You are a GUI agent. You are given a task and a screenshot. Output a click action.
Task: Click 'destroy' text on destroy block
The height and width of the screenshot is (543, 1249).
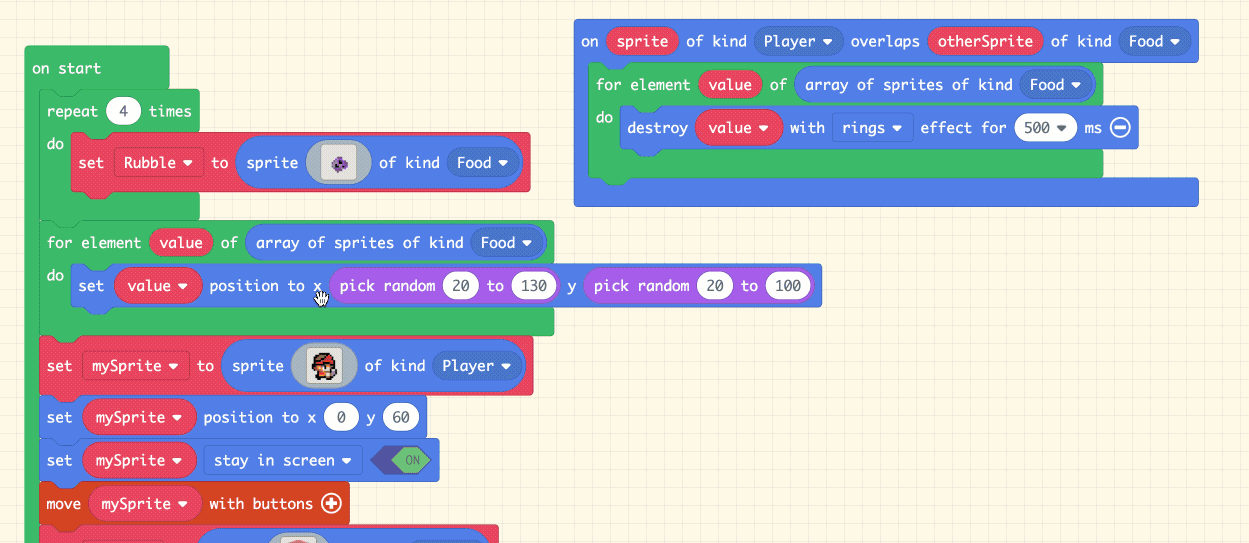(x=657, y=127)
